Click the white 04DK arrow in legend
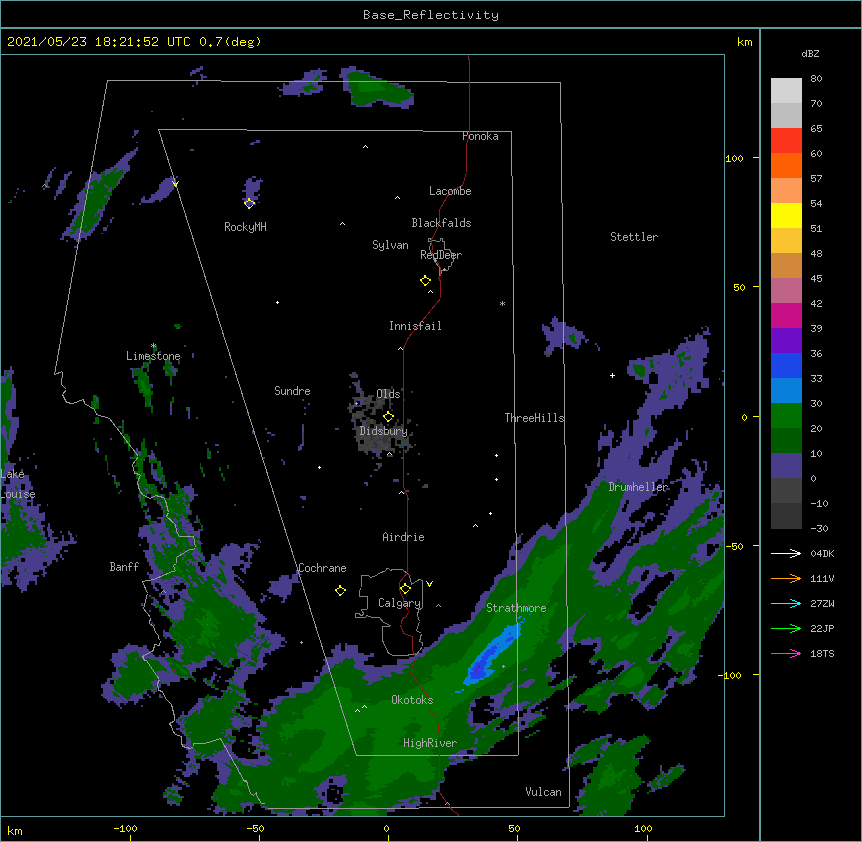The image size is (862, 842). tap(786, 553)
